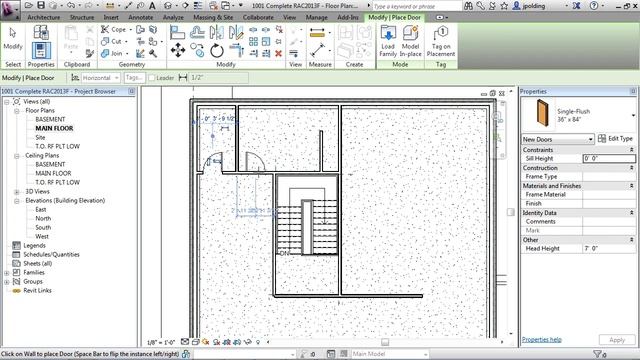Open the Structure ribbon tab
Viewport: 640px width, 360px height.
(x=82, y=18)
